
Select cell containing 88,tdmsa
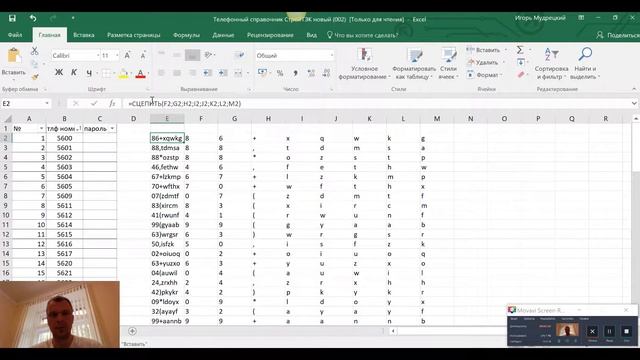tap(167, 148)
